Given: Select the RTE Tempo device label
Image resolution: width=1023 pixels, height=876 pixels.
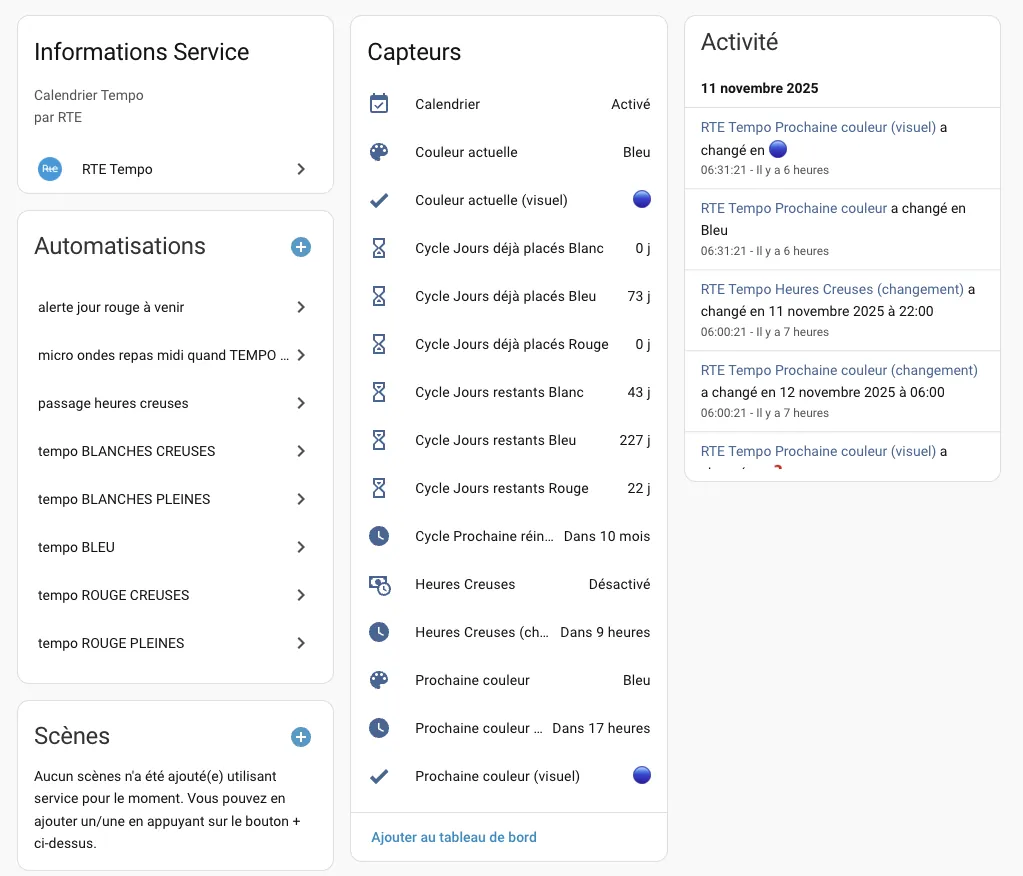Looking at the screenshot, I should (117, 169).
